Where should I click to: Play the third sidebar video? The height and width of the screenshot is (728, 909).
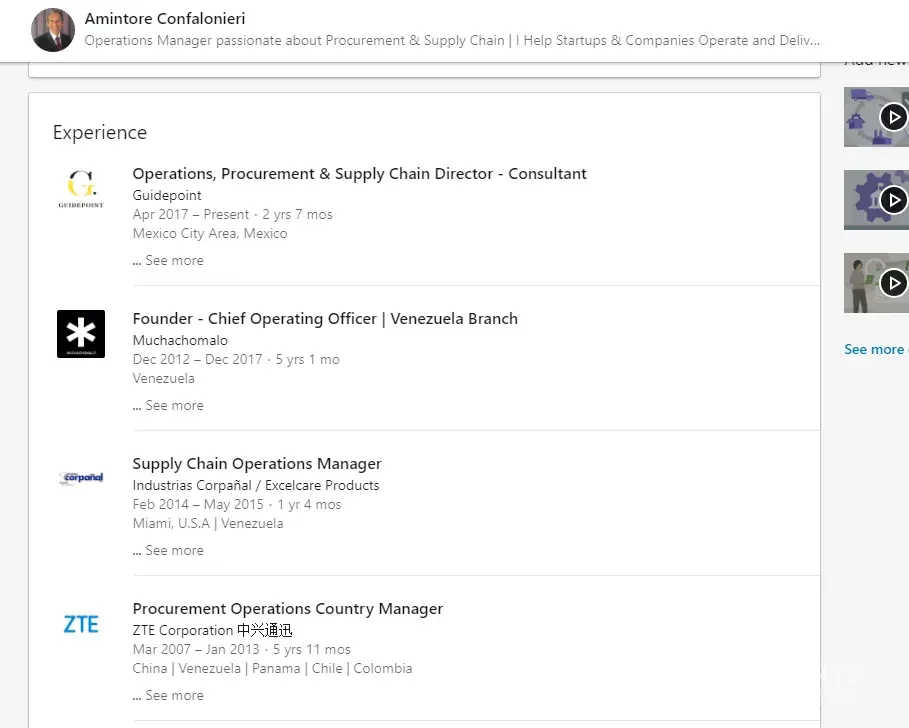892,283
